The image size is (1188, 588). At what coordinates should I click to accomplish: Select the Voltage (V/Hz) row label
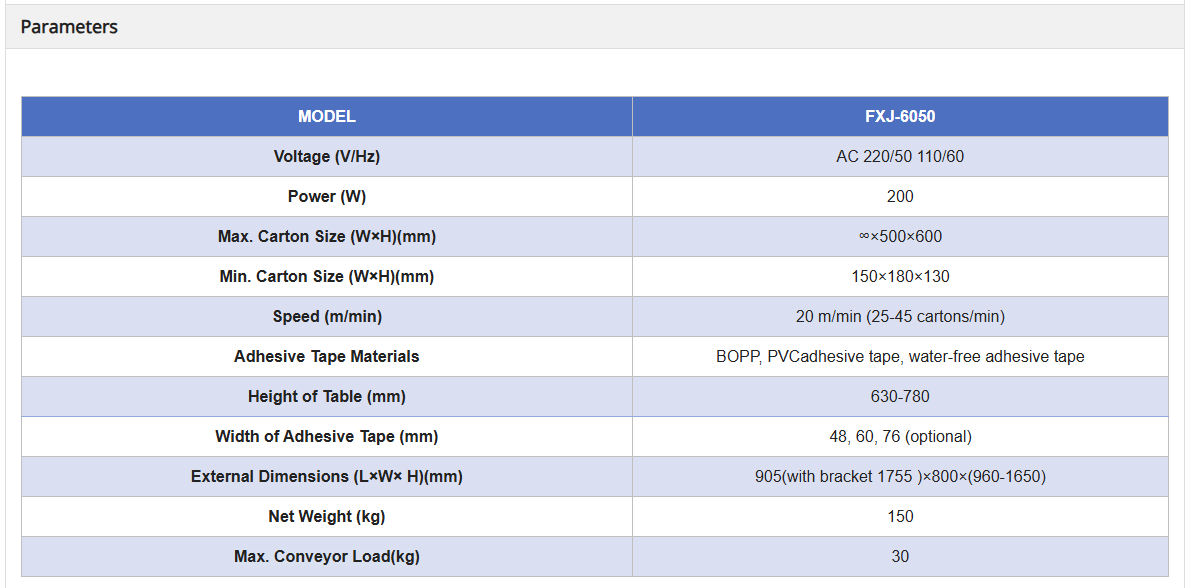(327, 157)
